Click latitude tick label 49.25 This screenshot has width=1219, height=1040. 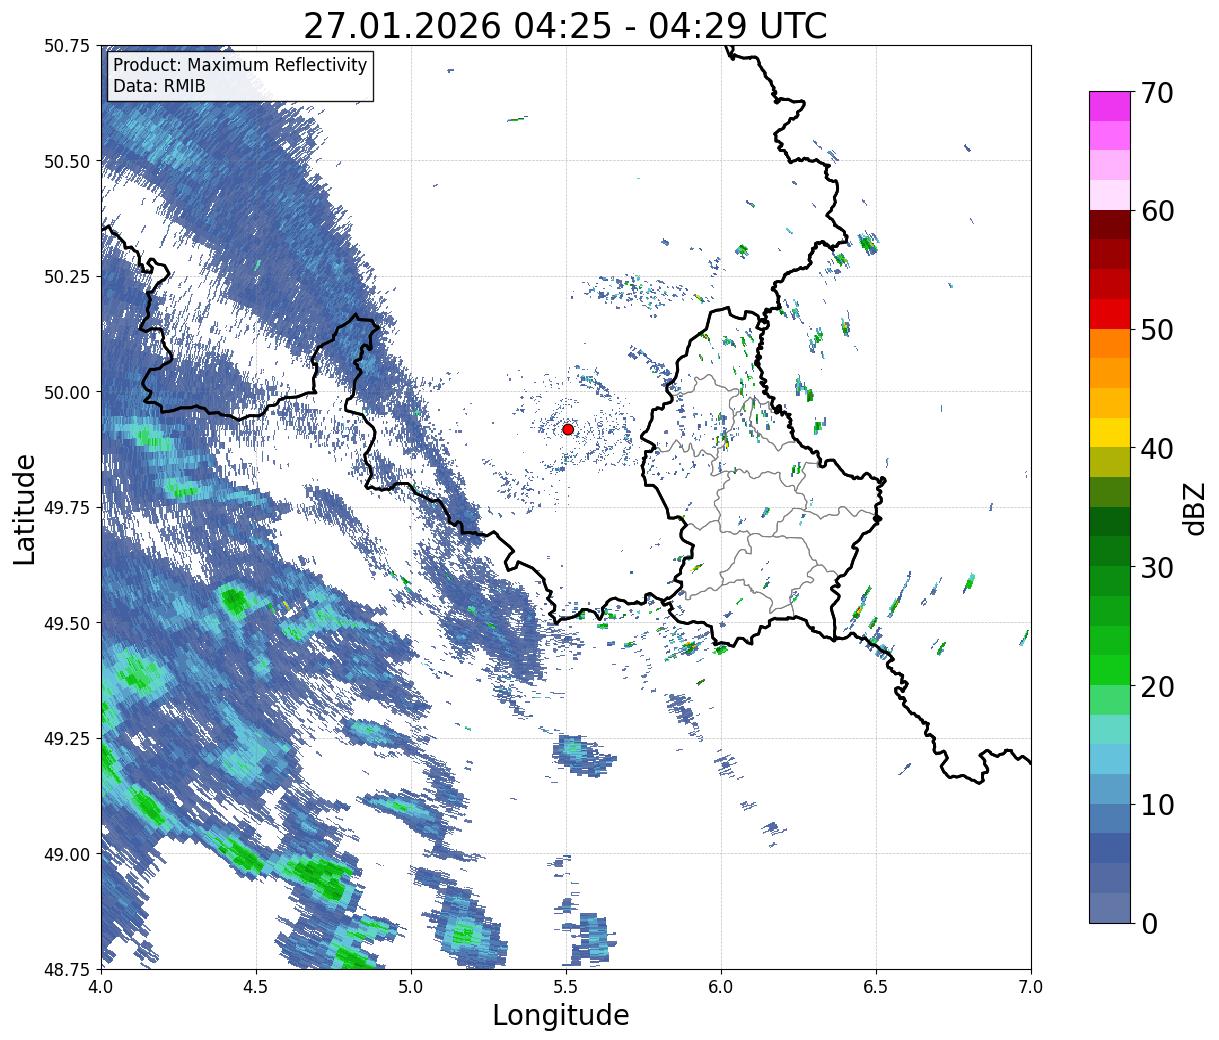67,738
